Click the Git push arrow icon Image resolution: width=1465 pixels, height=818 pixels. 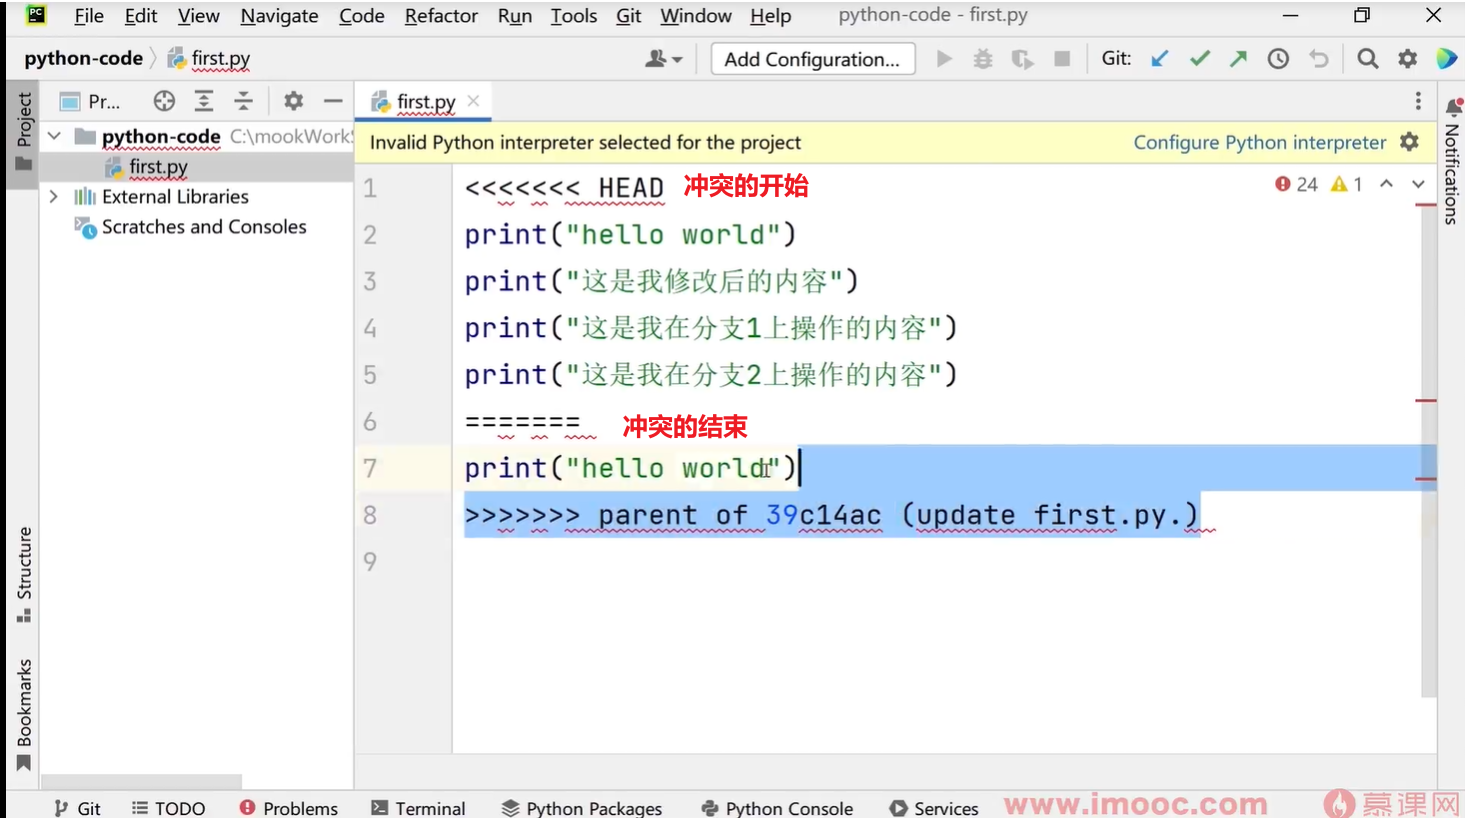1239,59
